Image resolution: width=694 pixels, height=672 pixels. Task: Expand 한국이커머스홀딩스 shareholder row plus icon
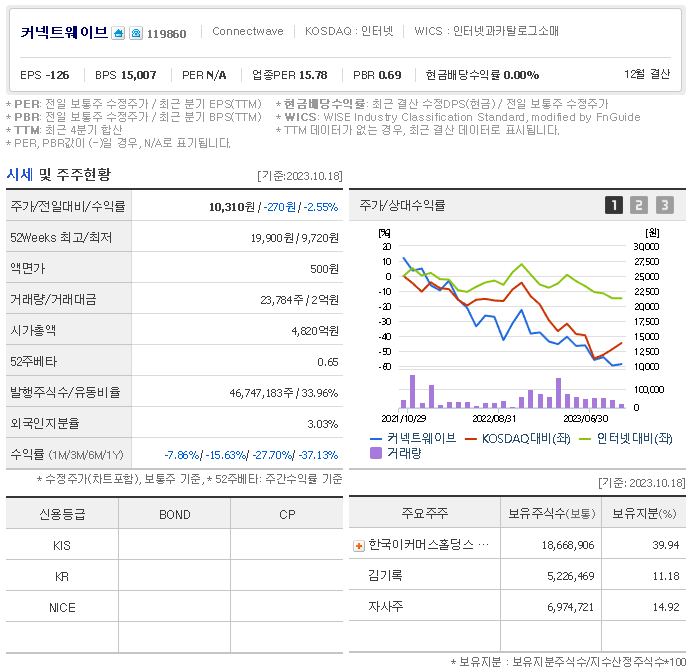(359, 546)
